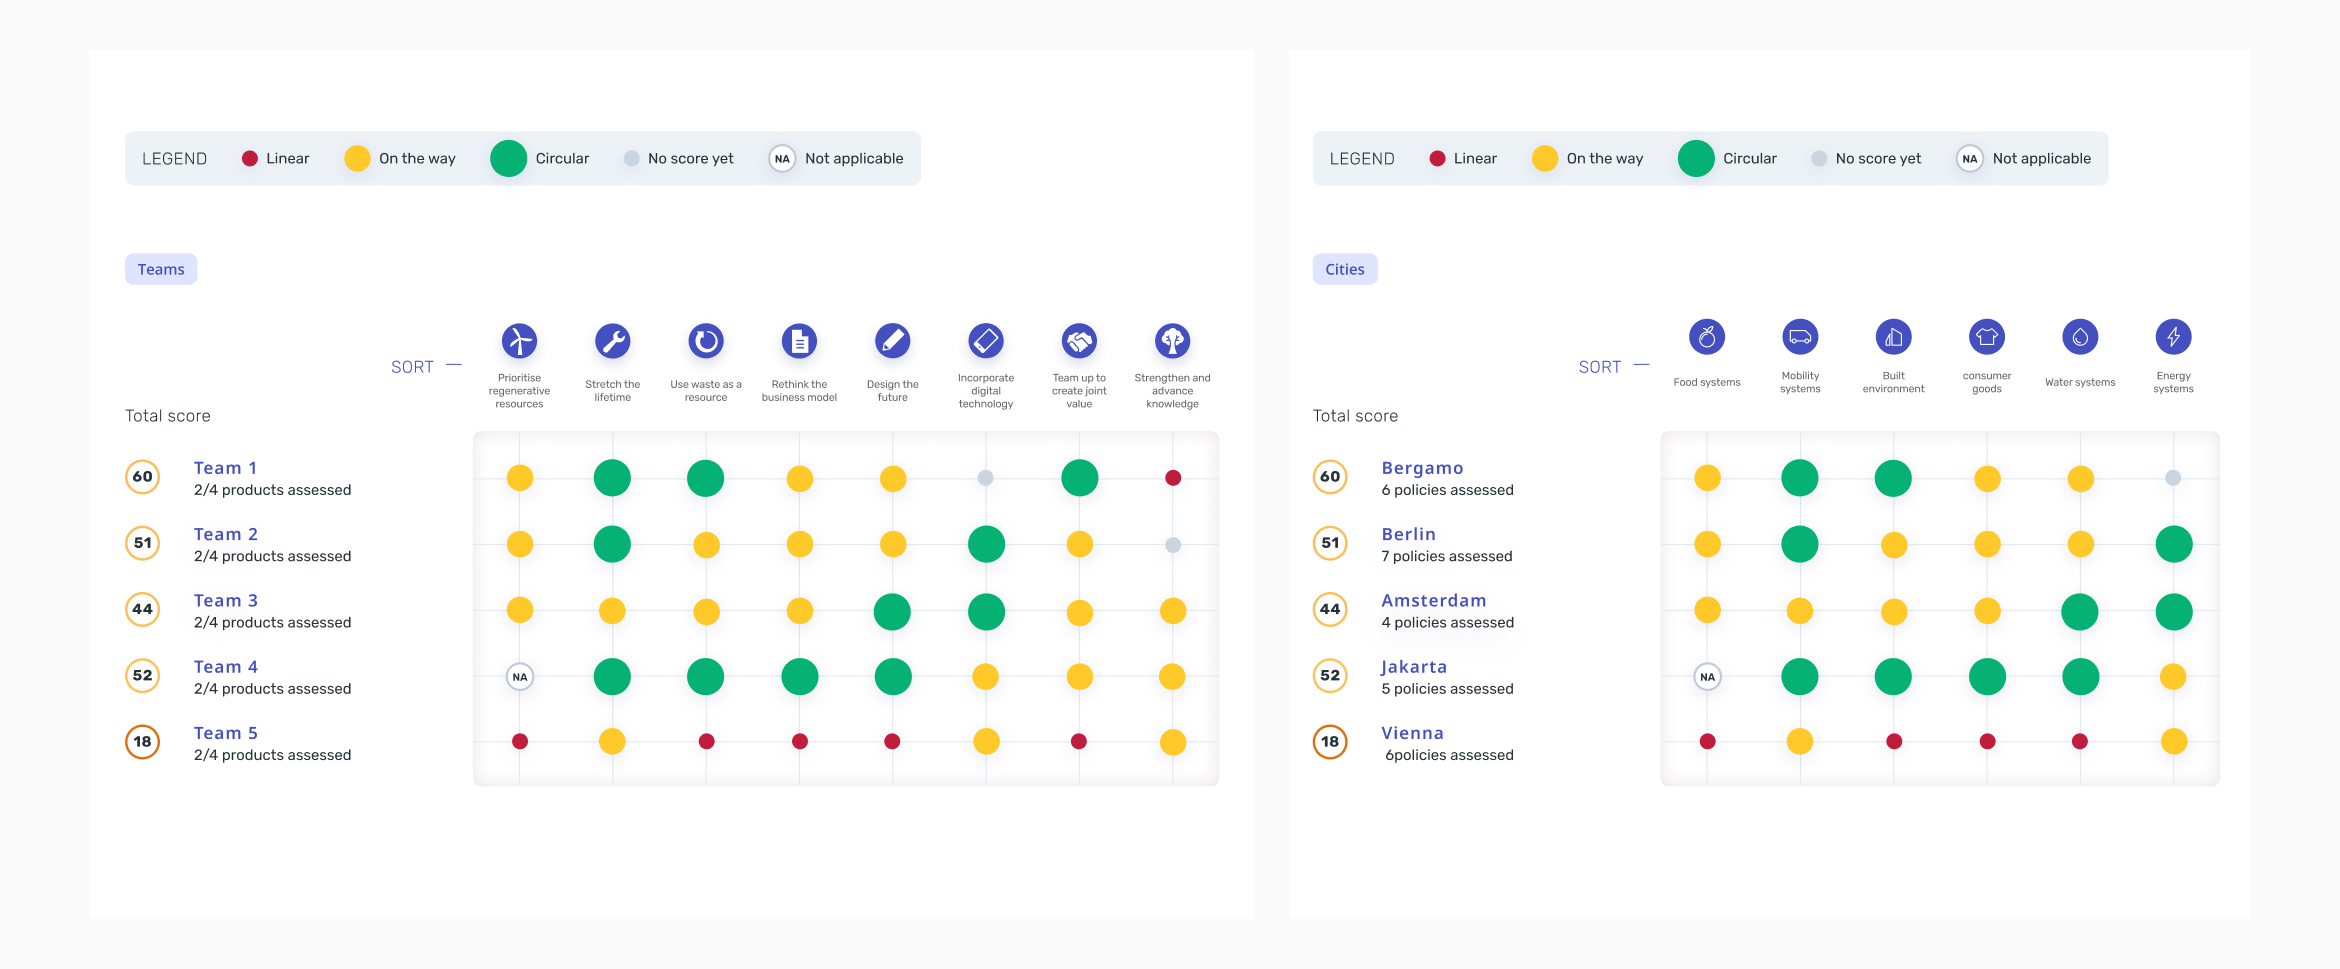Screen dimensions: 2340x969
Task: Open the SORT control above Cities total score
Action: click(x=1614, y=367)
